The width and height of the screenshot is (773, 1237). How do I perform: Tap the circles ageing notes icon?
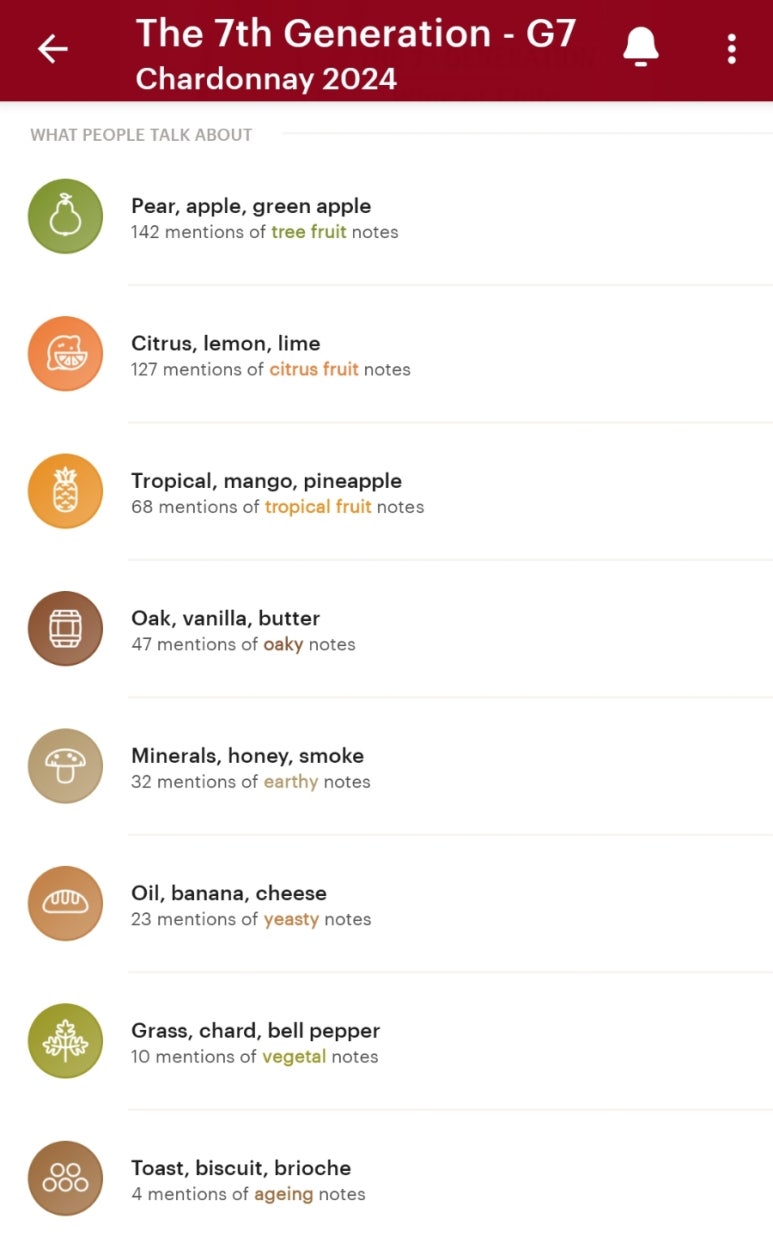(x=65, y=1178)
